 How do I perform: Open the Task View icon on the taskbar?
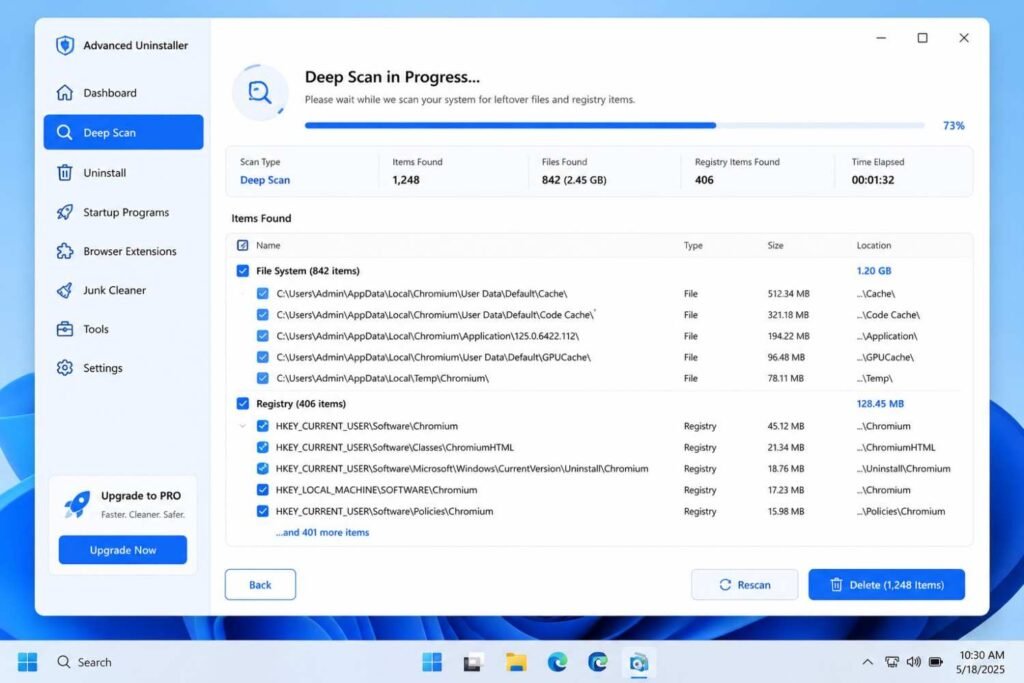point(473,662)
